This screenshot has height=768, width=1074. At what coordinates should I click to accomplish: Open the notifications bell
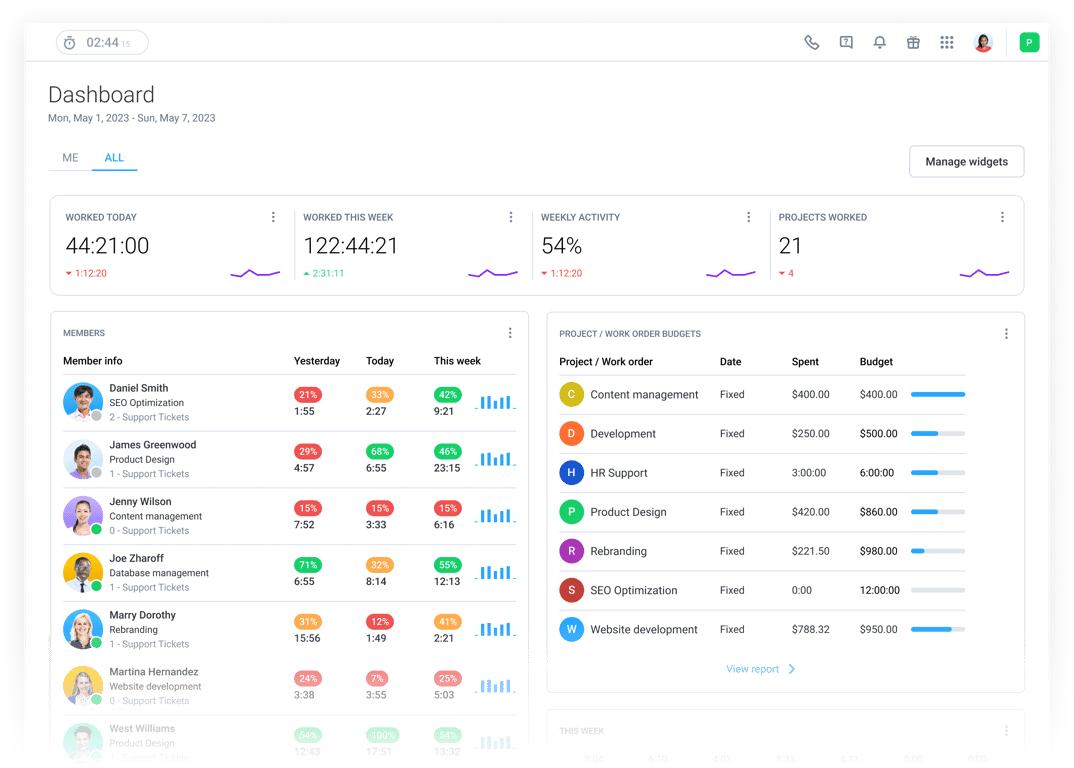(x=879, y=42)
